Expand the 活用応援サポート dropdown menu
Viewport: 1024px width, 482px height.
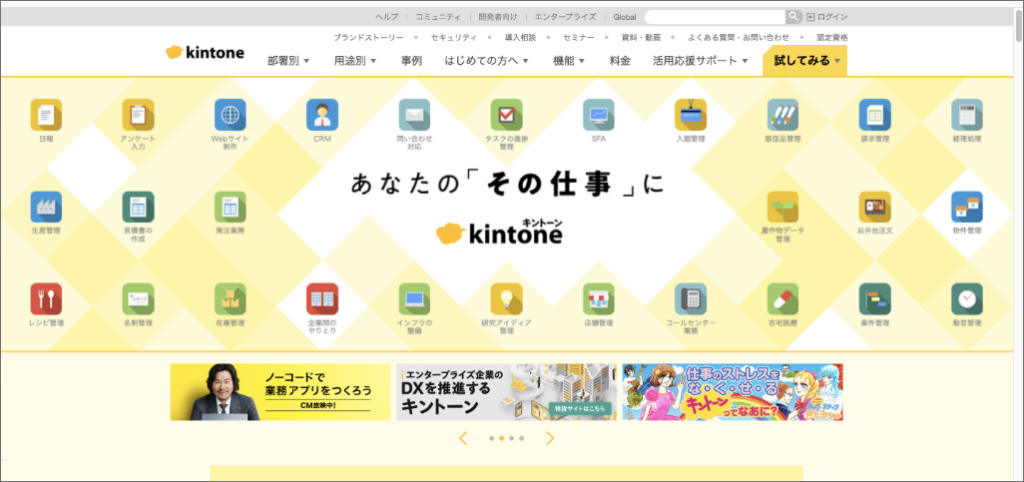700,61
